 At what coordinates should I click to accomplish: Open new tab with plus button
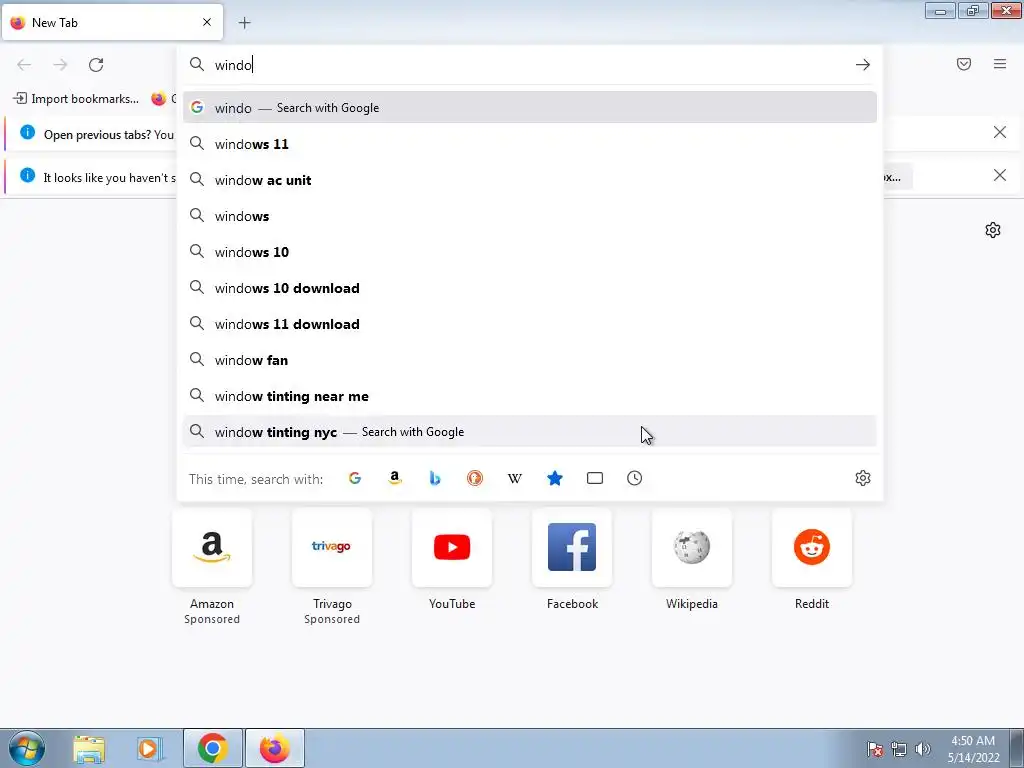pyautogui.click(x=244, y=23)
